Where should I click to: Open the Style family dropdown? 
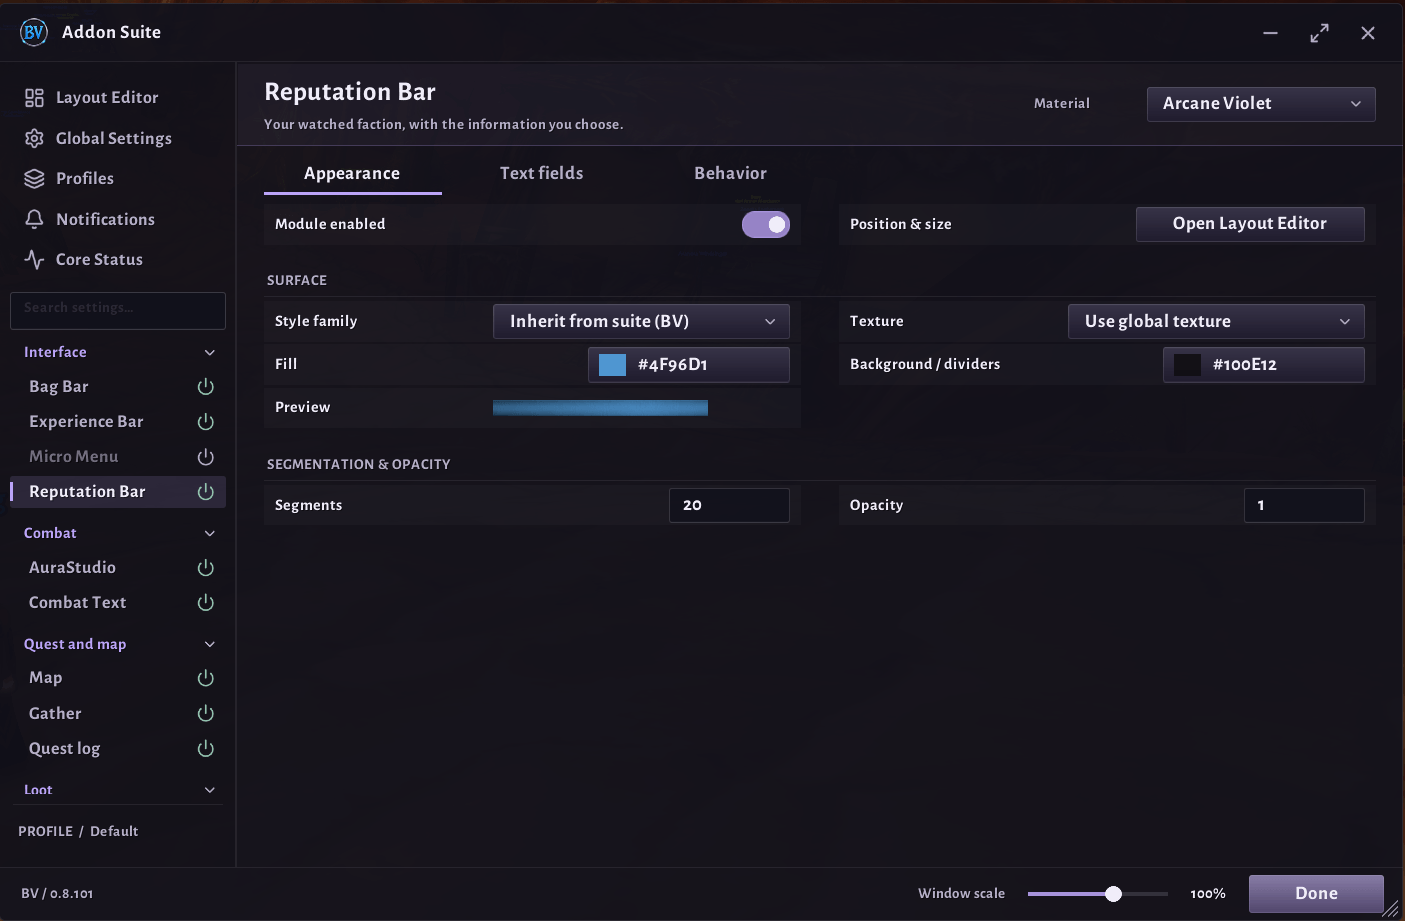tap(641, 321)
